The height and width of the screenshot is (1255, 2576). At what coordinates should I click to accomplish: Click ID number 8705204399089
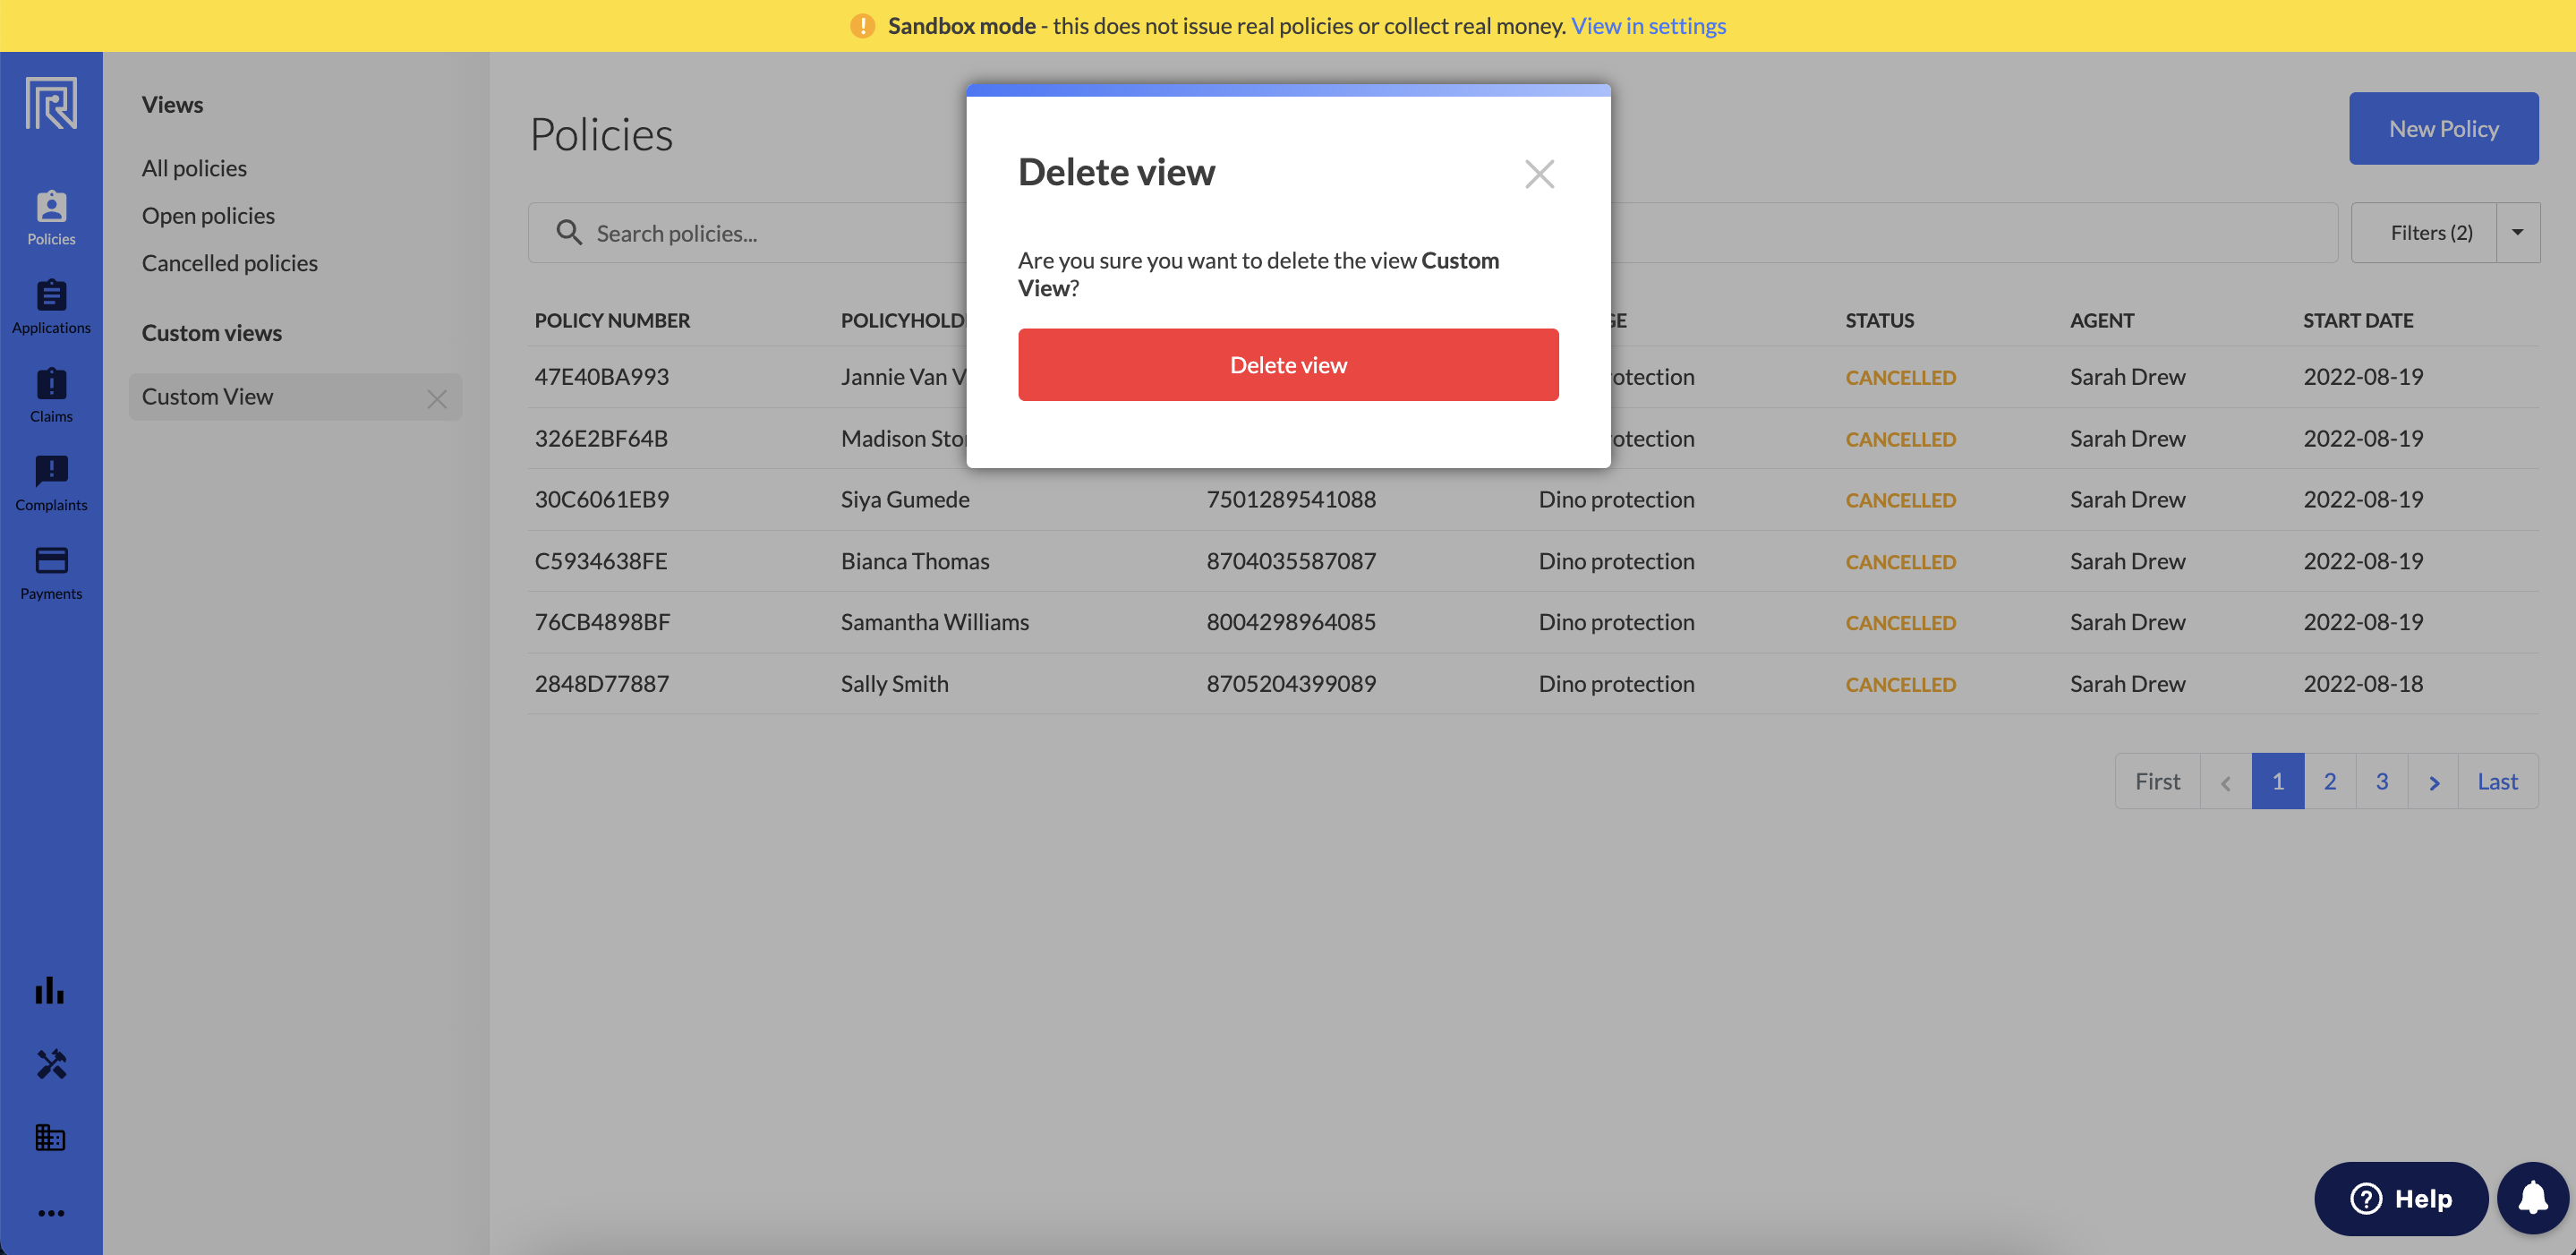coord(1291,683)
